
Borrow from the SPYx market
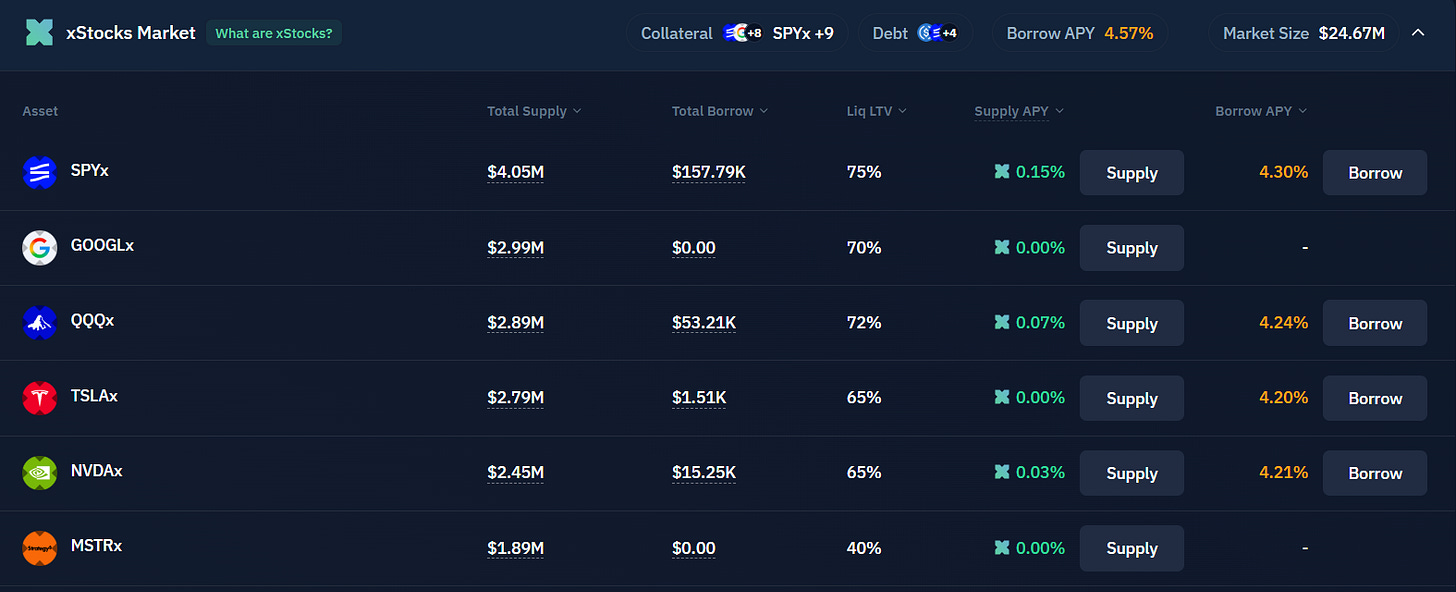(1375, 173)
